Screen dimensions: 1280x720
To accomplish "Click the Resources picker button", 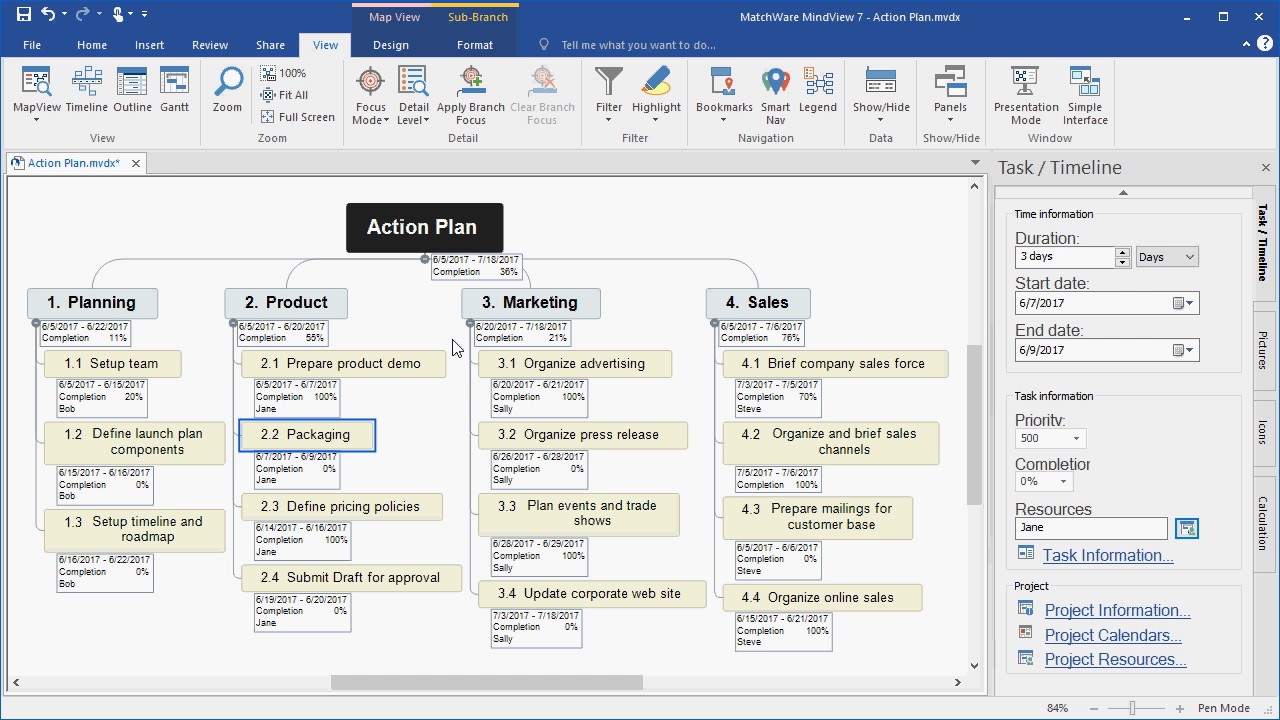I will (1186, 528).
